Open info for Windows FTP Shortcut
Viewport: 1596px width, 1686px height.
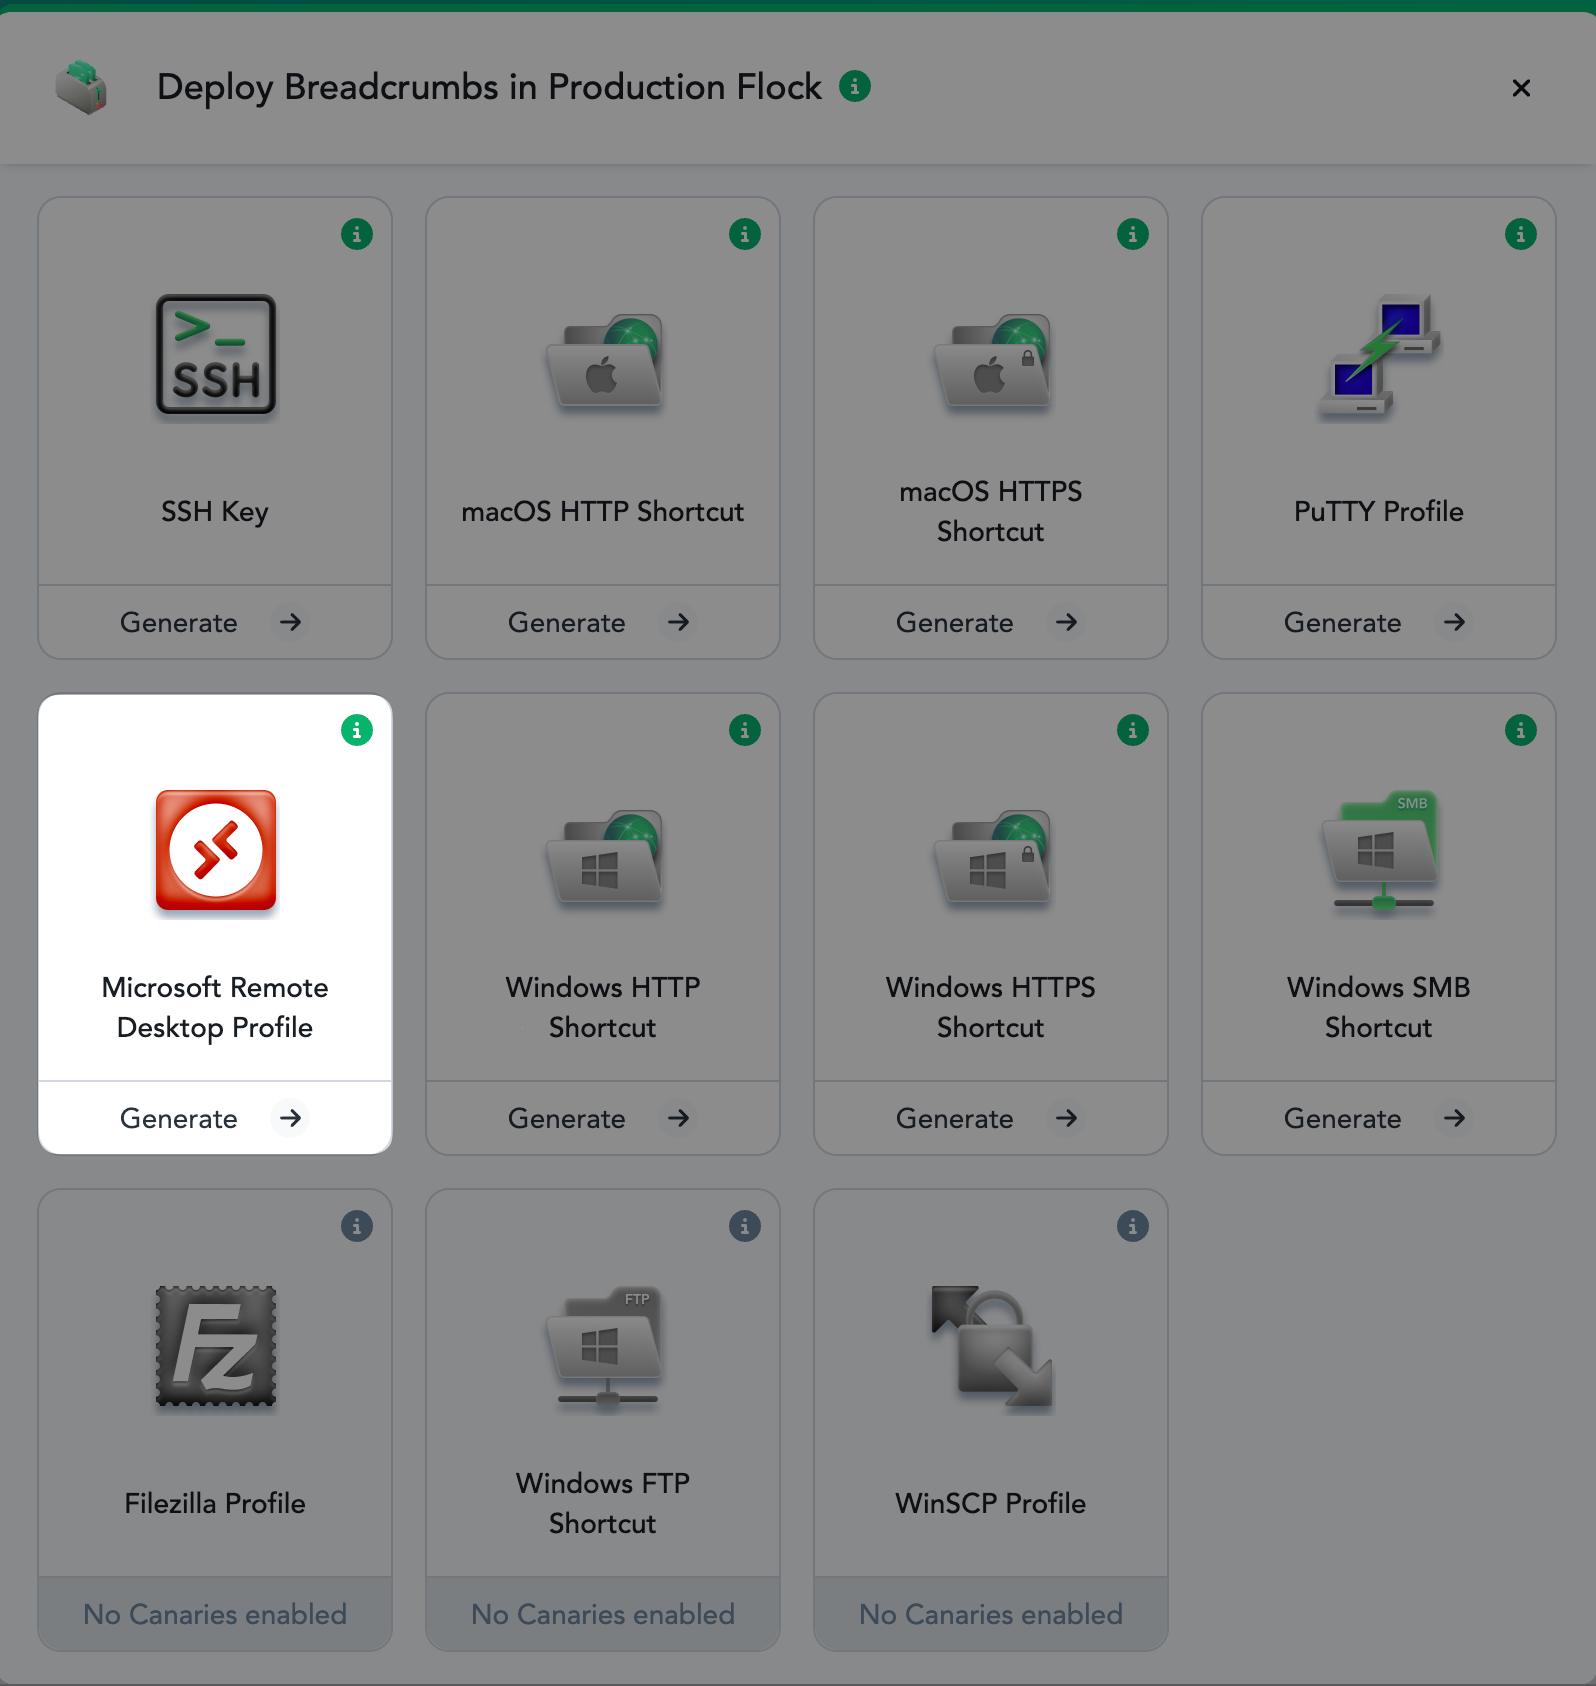tap(745, 1226)
